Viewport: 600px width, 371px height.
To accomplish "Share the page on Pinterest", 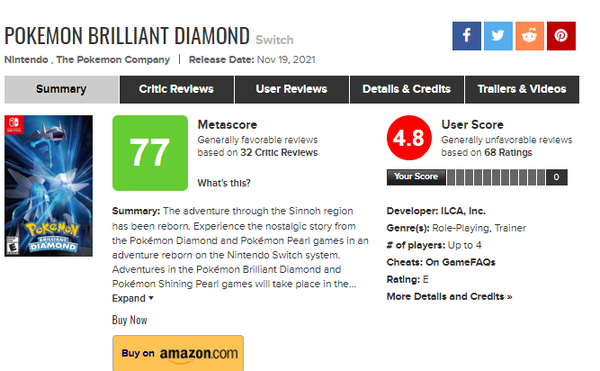I will [561, 36].
